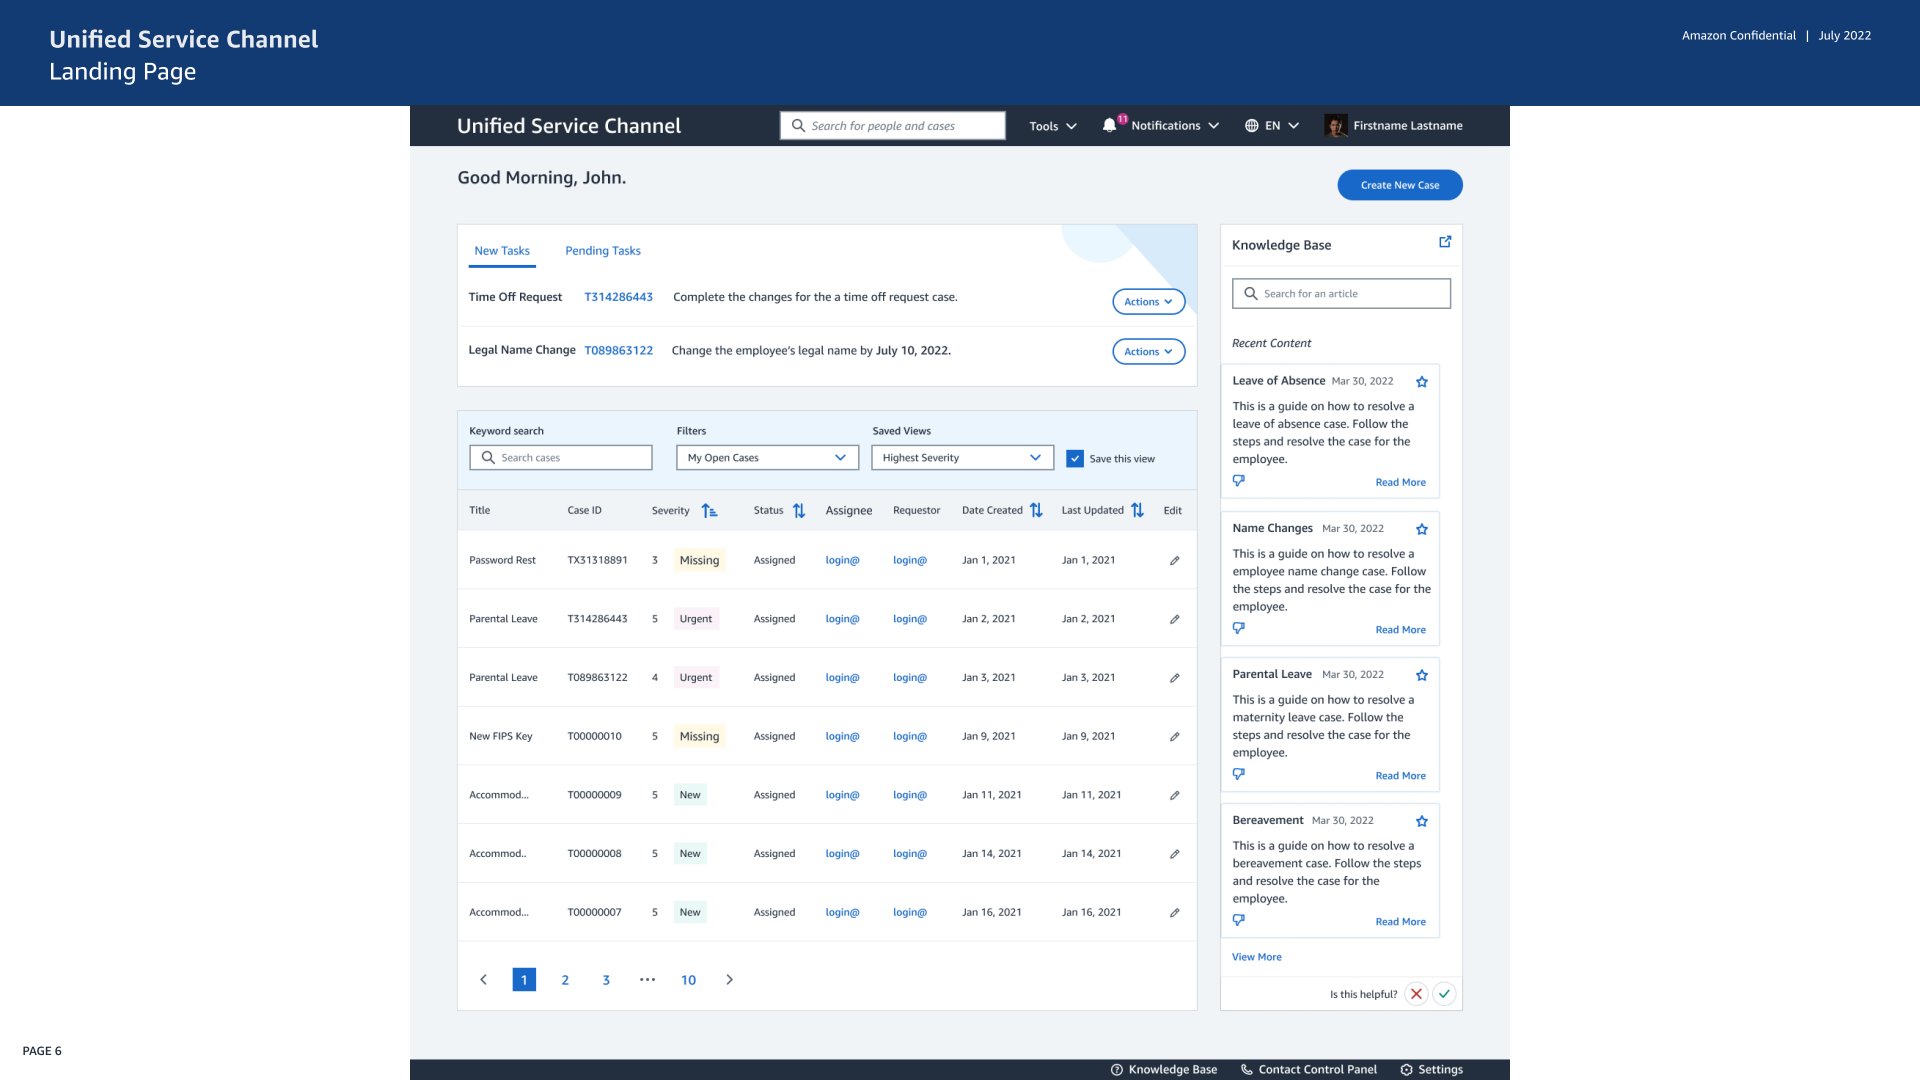Select the New Tasks tab
1920x1080 pixels.
click(501, 251)
